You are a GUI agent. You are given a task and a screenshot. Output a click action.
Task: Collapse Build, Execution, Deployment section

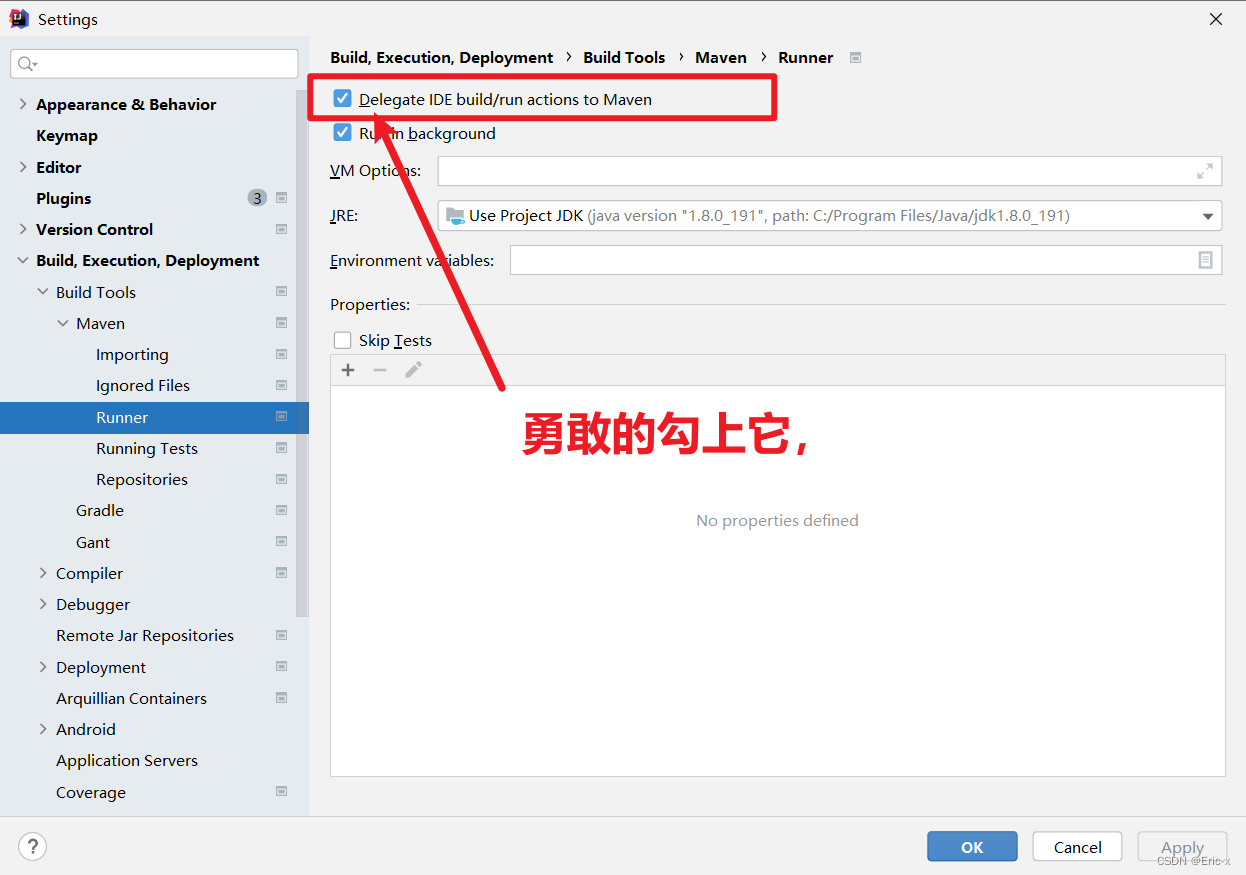[x=23, y=260]
